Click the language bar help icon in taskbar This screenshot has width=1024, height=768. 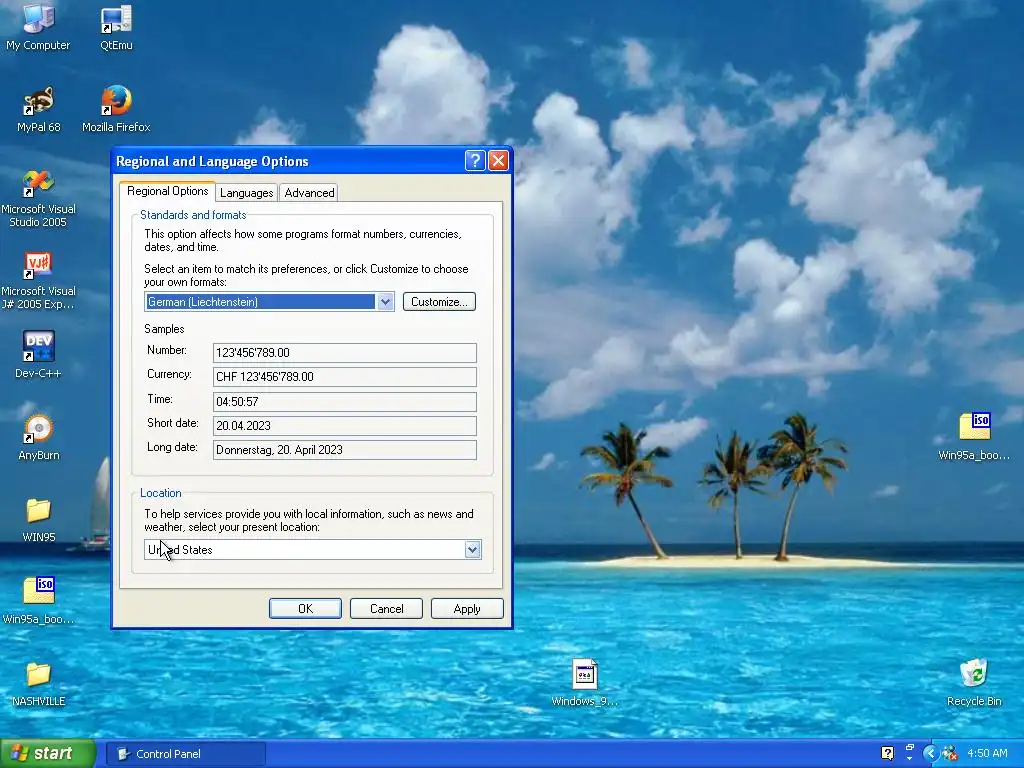pos(888,753)
